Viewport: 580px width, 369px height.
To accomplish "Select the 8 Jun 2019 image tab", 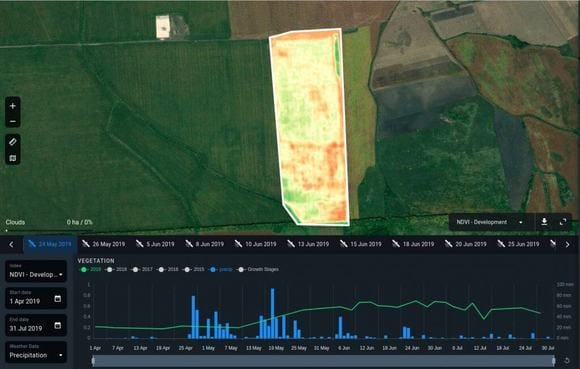I will click(205, 244).
